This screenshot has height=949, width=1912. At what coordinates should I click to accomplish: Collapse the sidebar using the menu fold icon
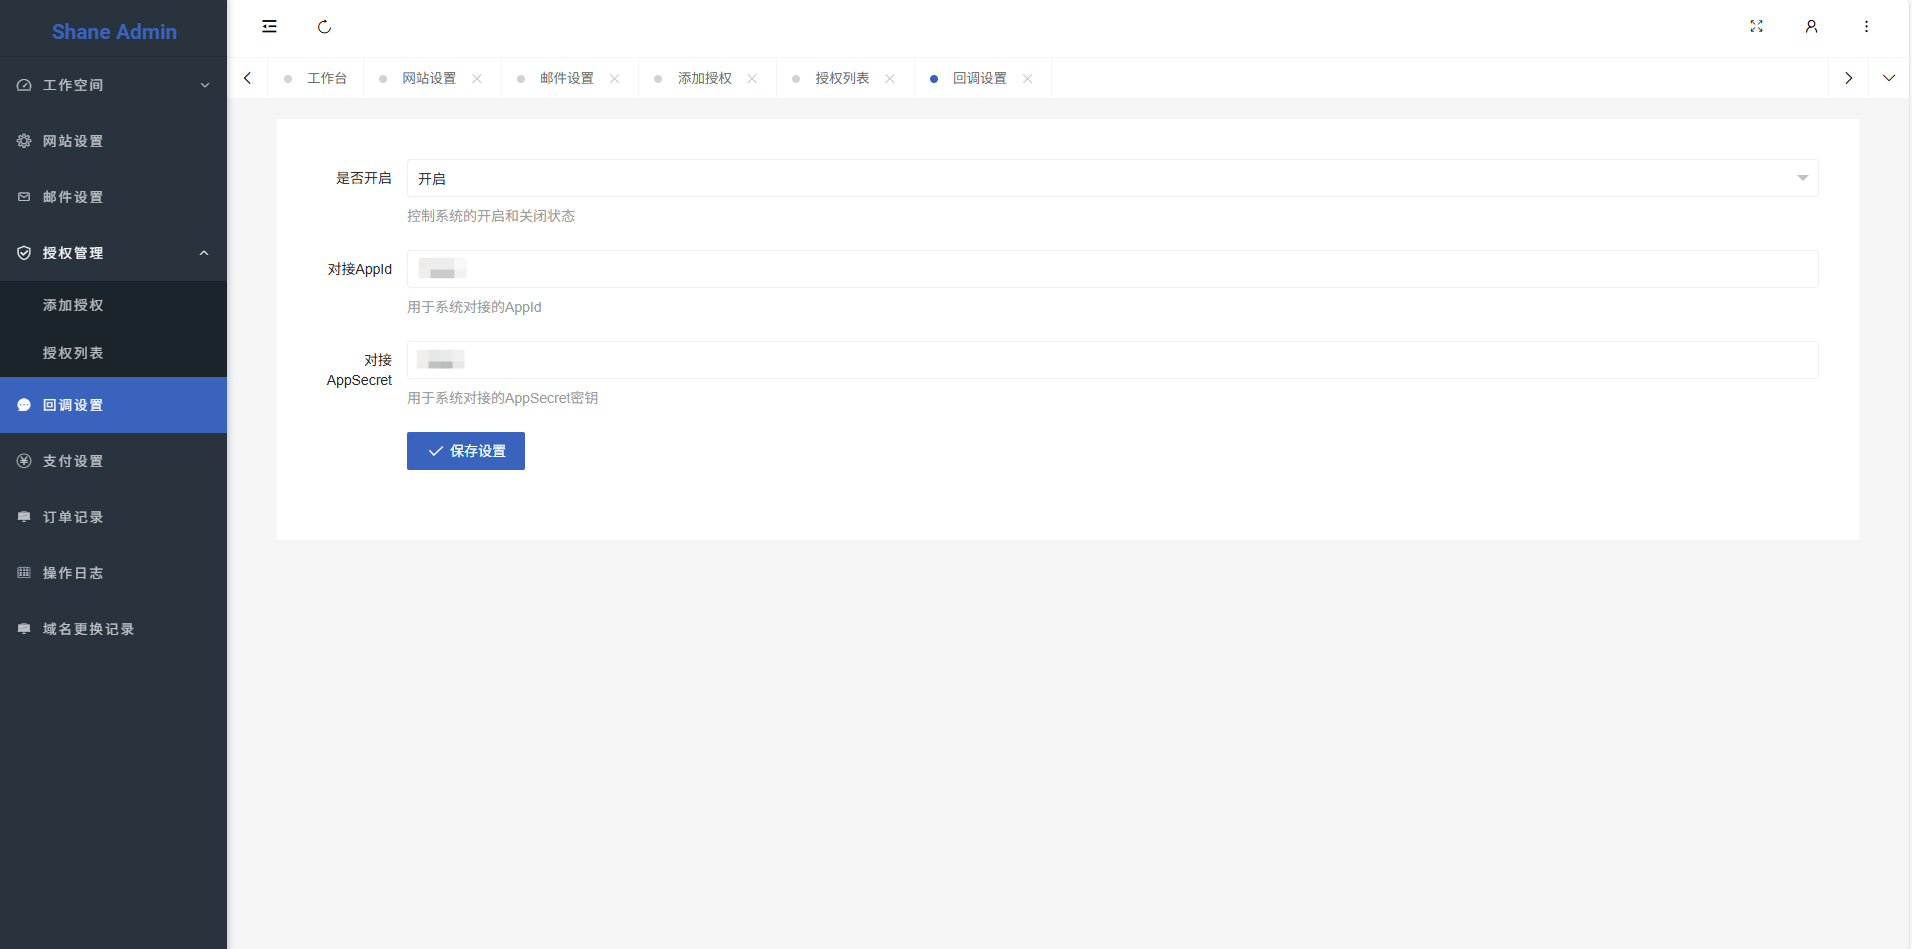tap(269, 27)
